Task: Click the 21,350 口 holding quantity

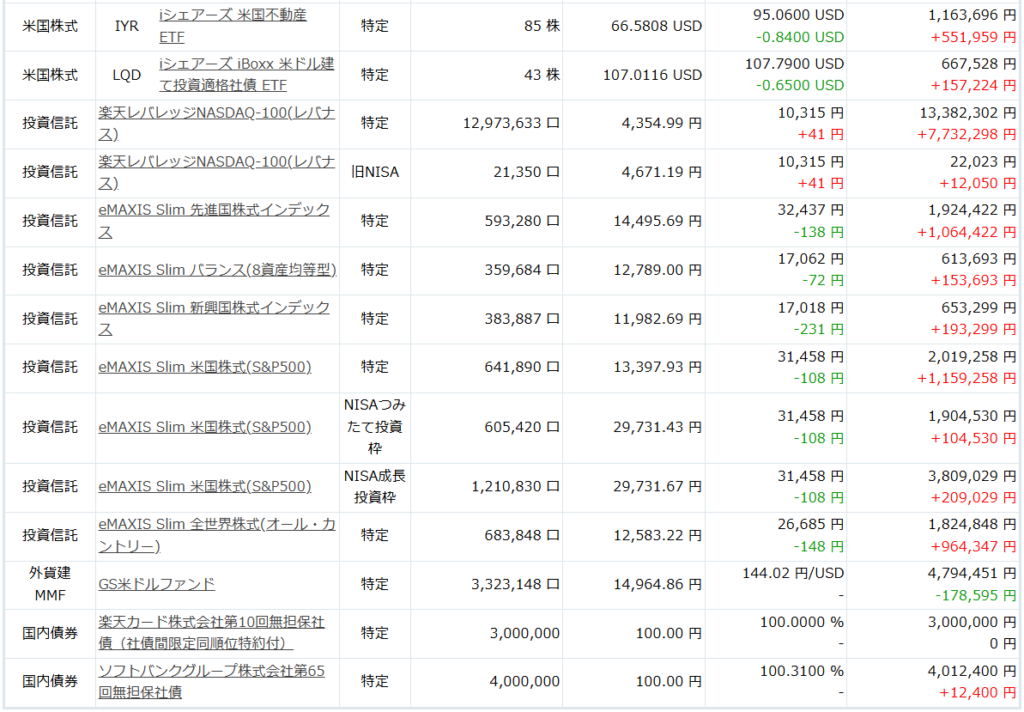Action: pos(526,172)
